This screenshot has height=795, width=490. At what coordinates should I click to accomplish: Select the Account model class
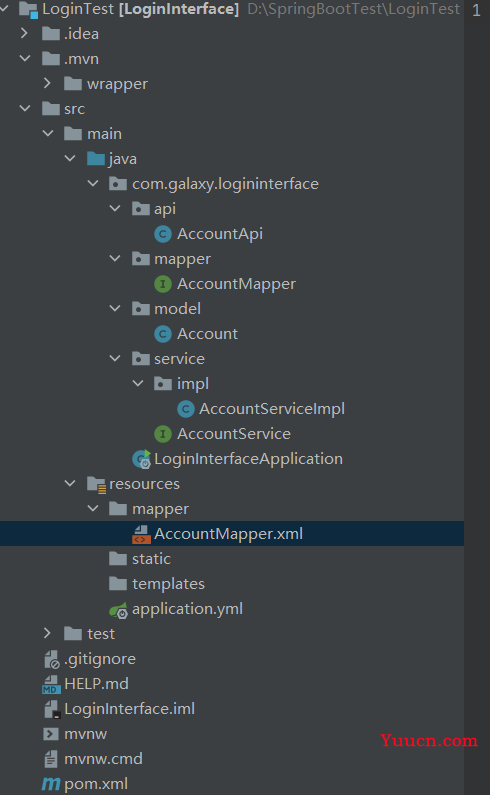point(207,334)
